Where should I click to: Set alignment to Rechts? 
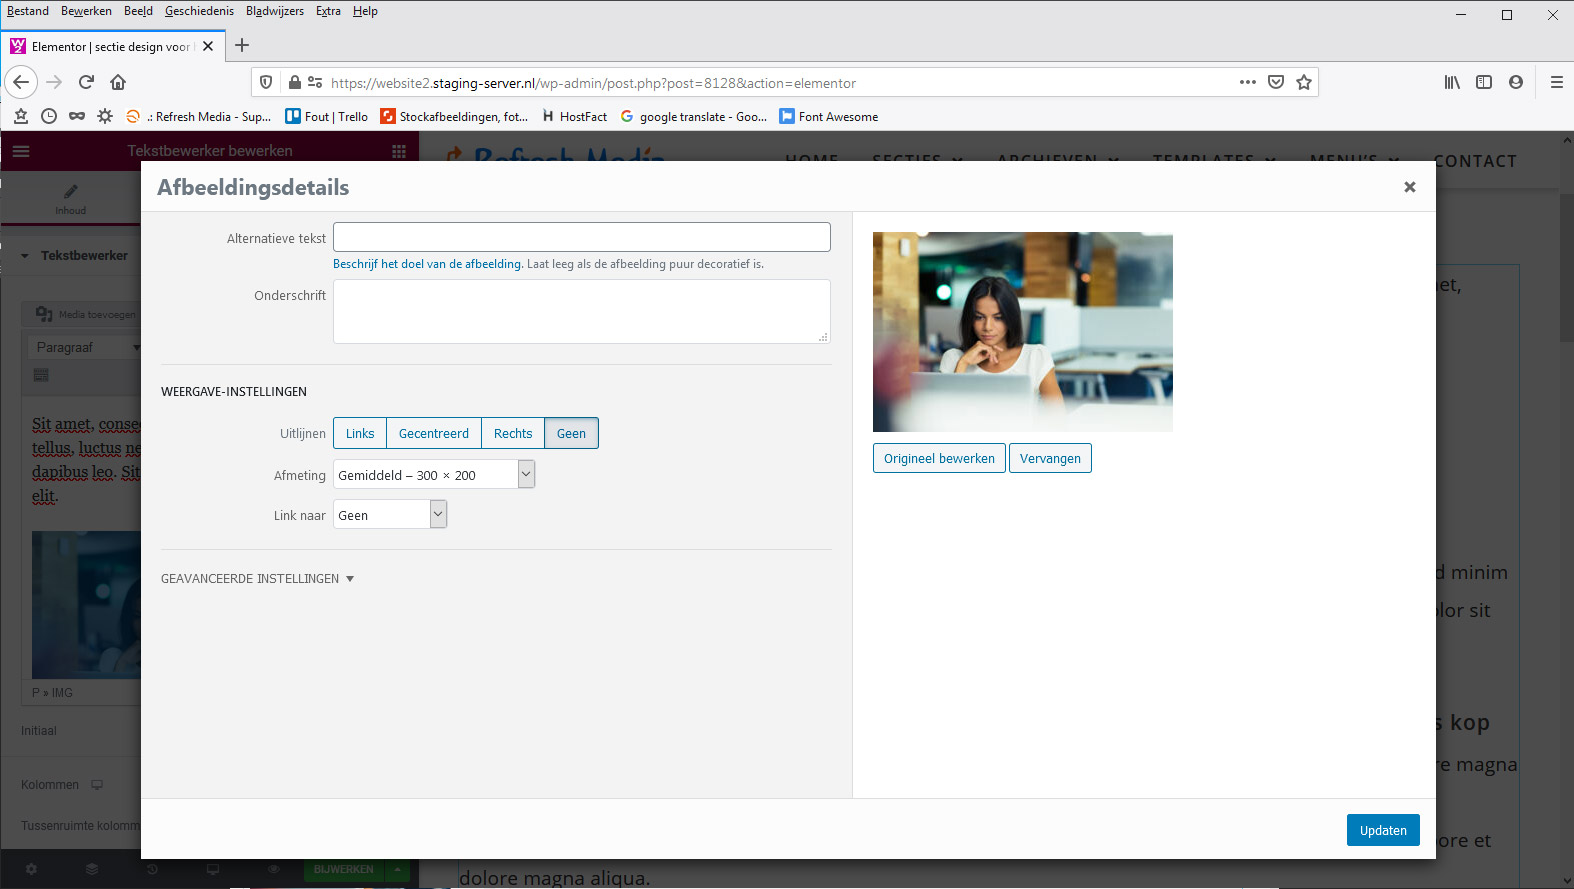click(513, 433)
